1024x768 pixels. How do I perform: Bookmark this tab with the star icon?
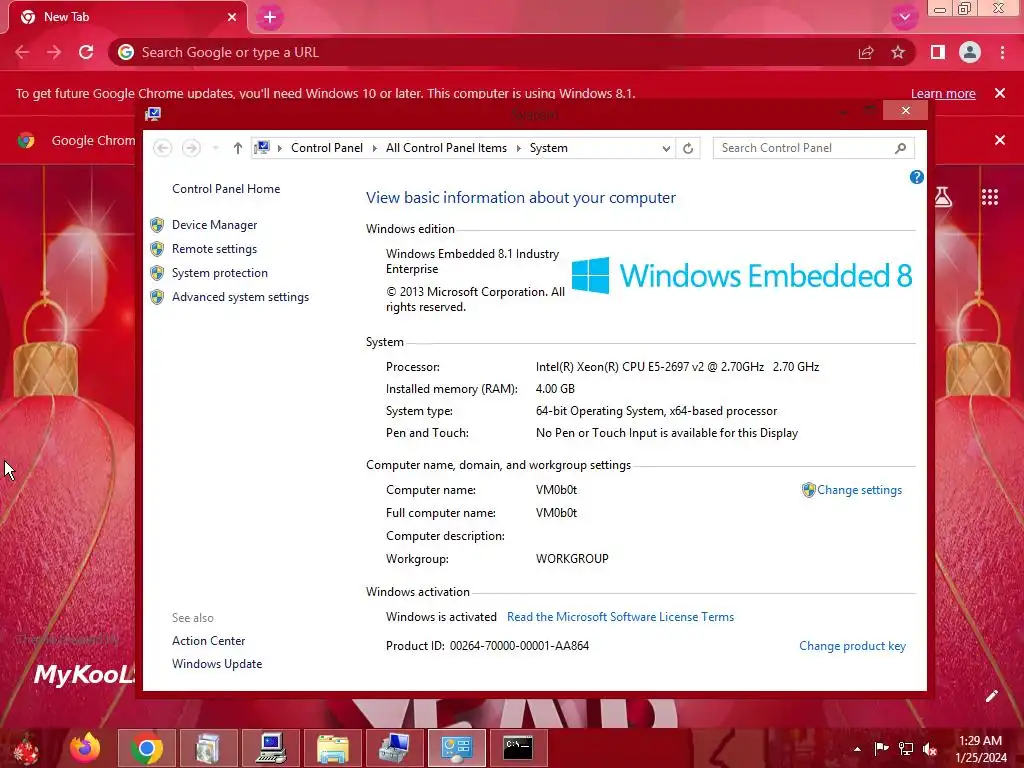pos(898,52)
